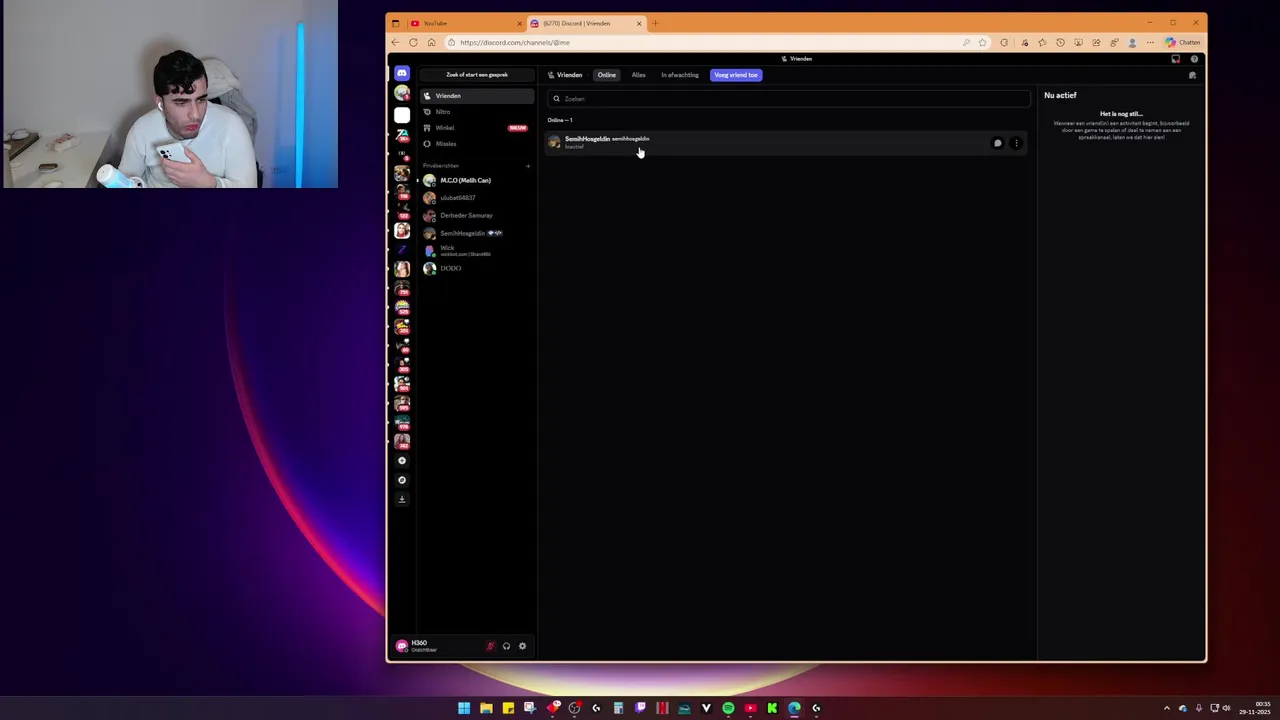Open Winkel in the left sidebar
1280x720 pixels.
point(477,128)
